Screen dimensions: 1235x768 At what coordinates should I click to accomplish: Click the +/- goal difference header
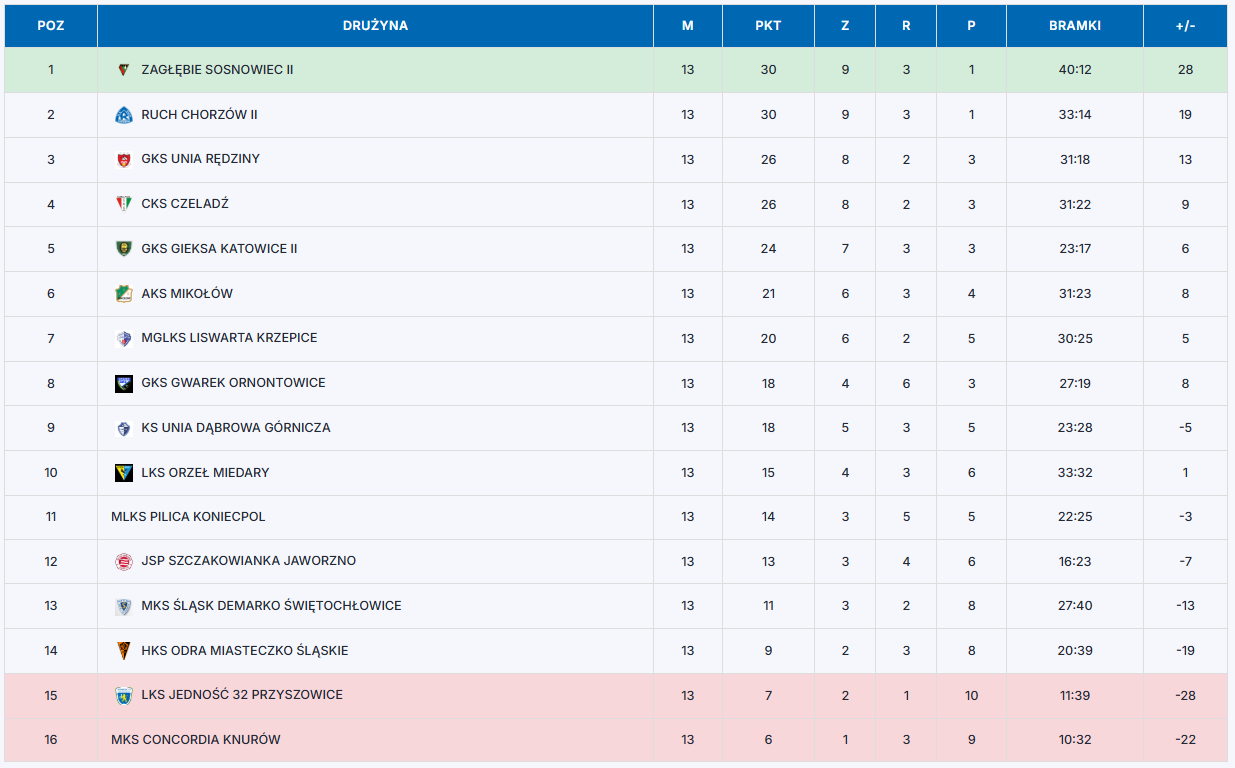click(x=1185, y=26)
